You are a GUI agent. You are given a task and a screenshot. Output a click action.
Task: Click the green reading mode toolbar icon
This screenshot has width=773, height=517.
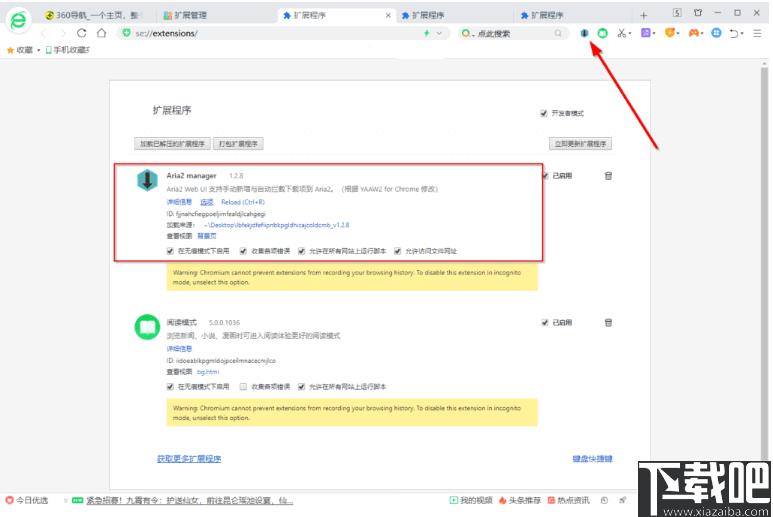tap(602, 33)
